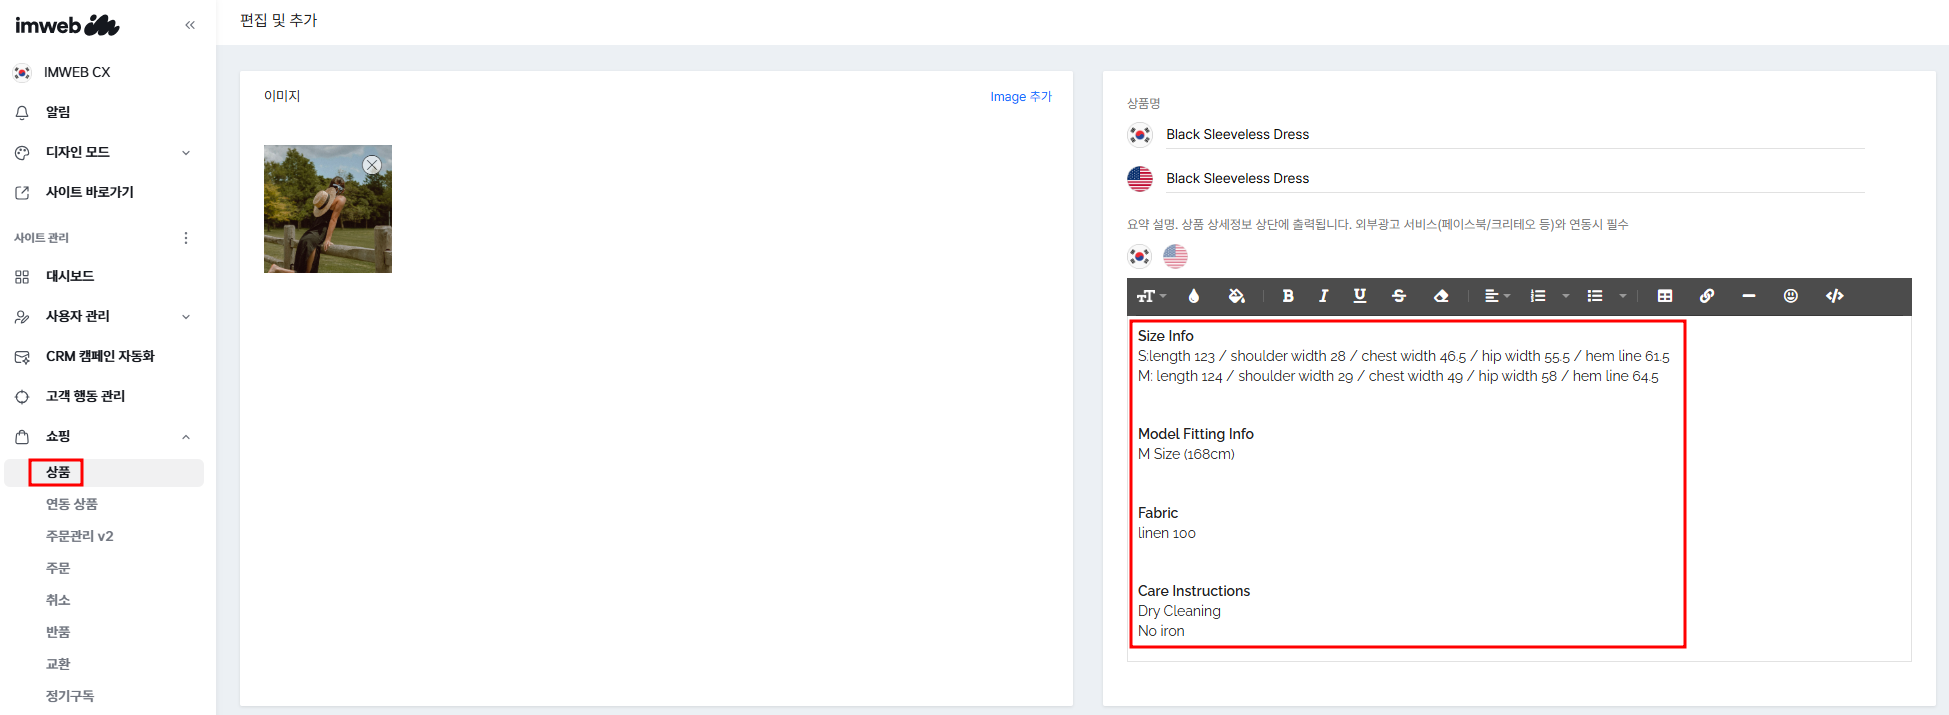Insert an unordered bullet list
This screenshot has width=1949, height=715.
tap(1595, 296)
